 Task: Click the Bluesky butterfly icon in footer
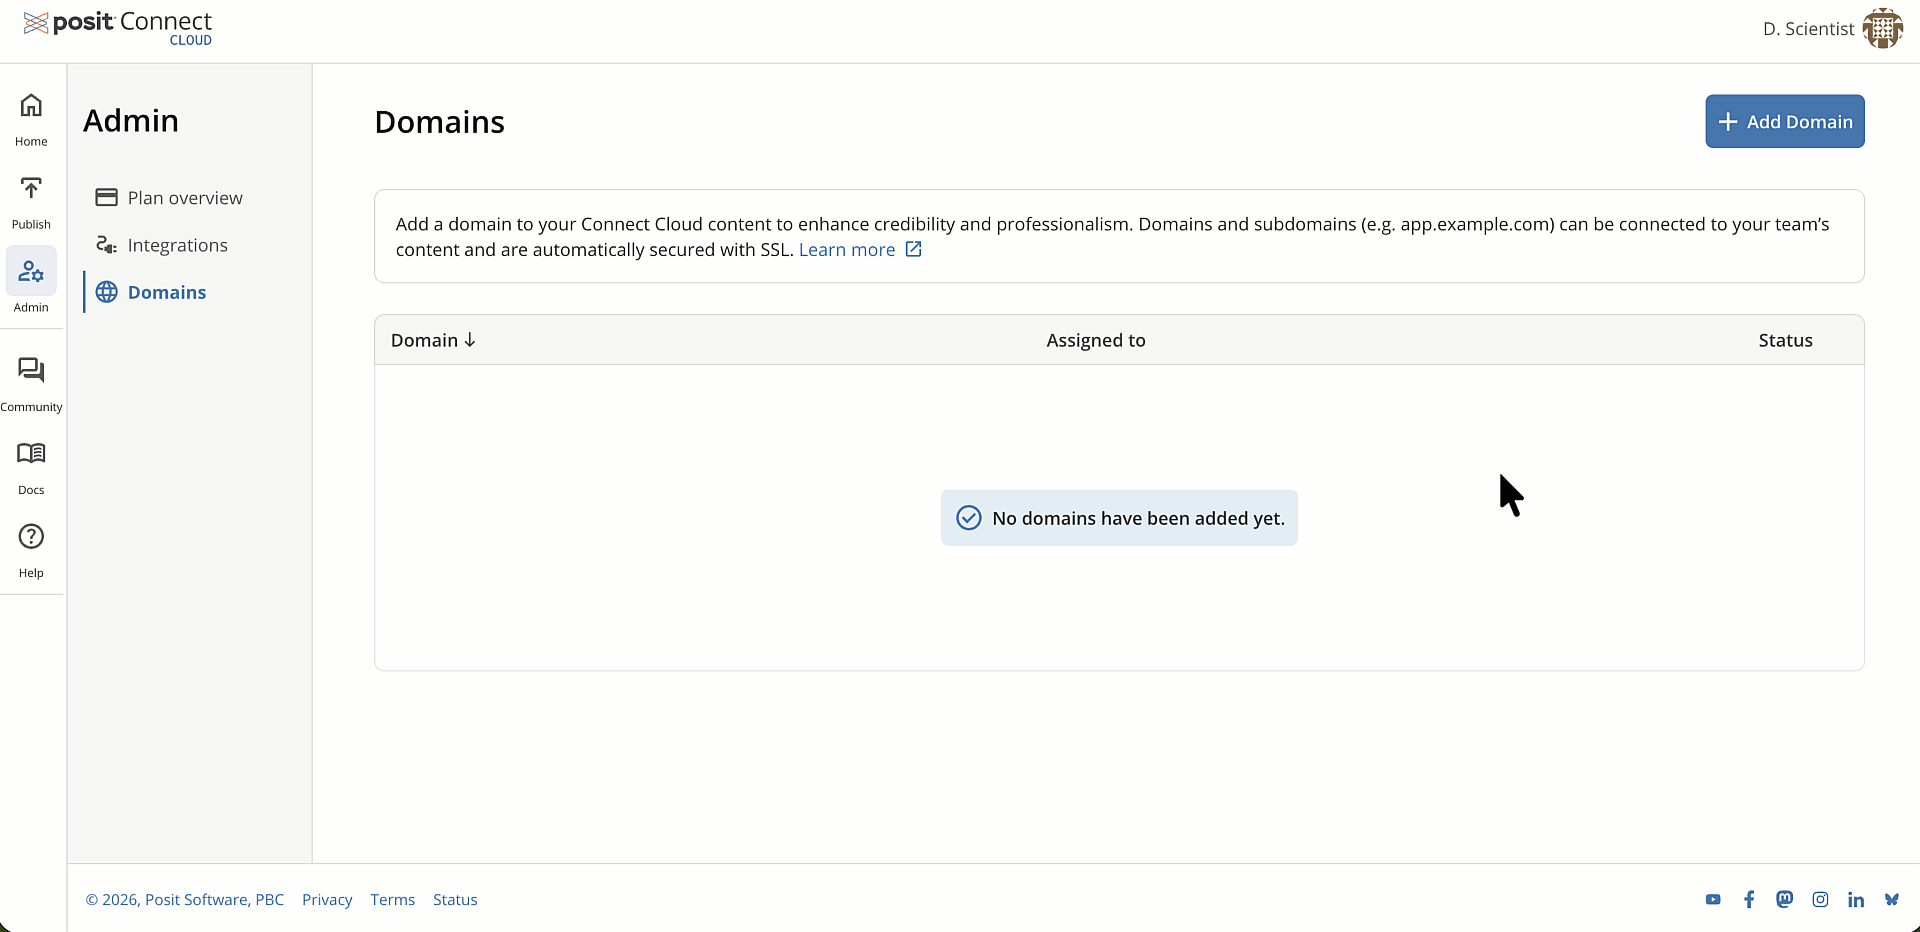pos(1891,900)
